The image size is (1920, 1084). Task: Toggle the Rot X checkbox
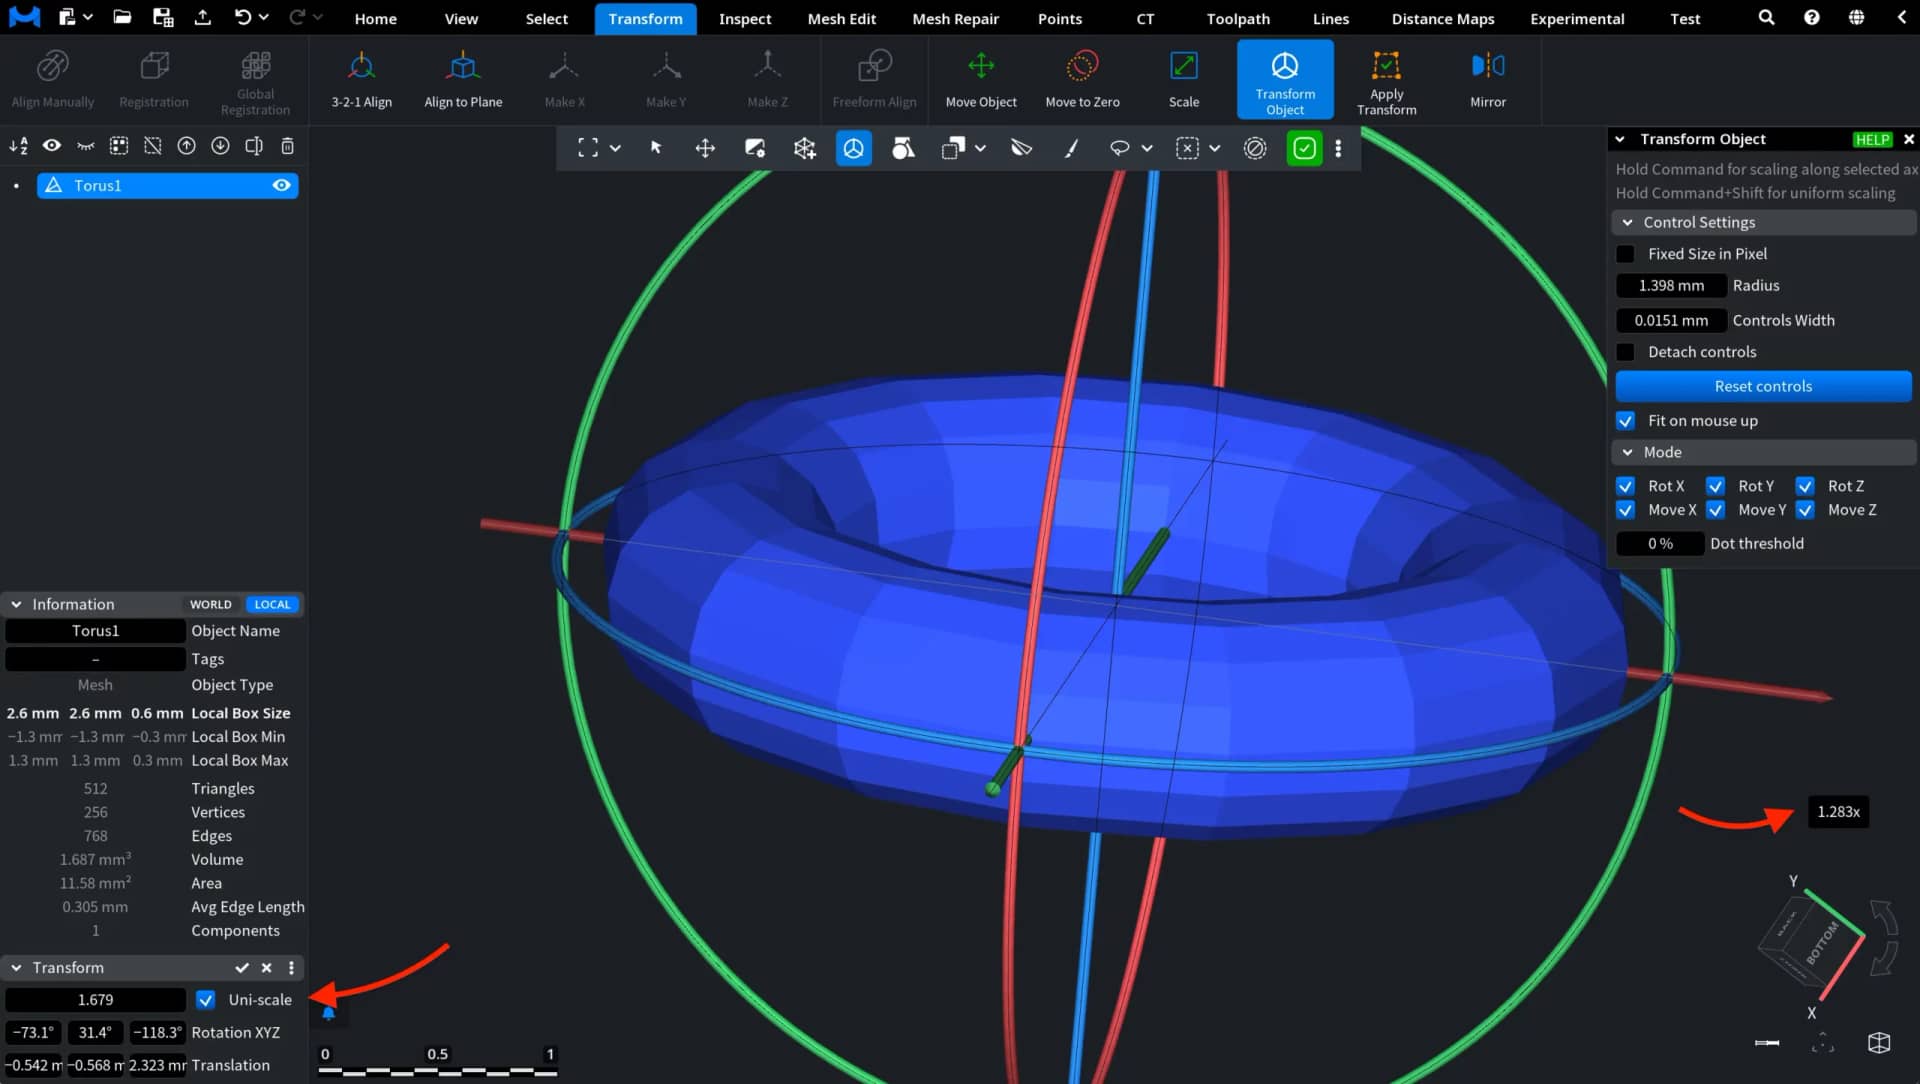[1626, 486]
